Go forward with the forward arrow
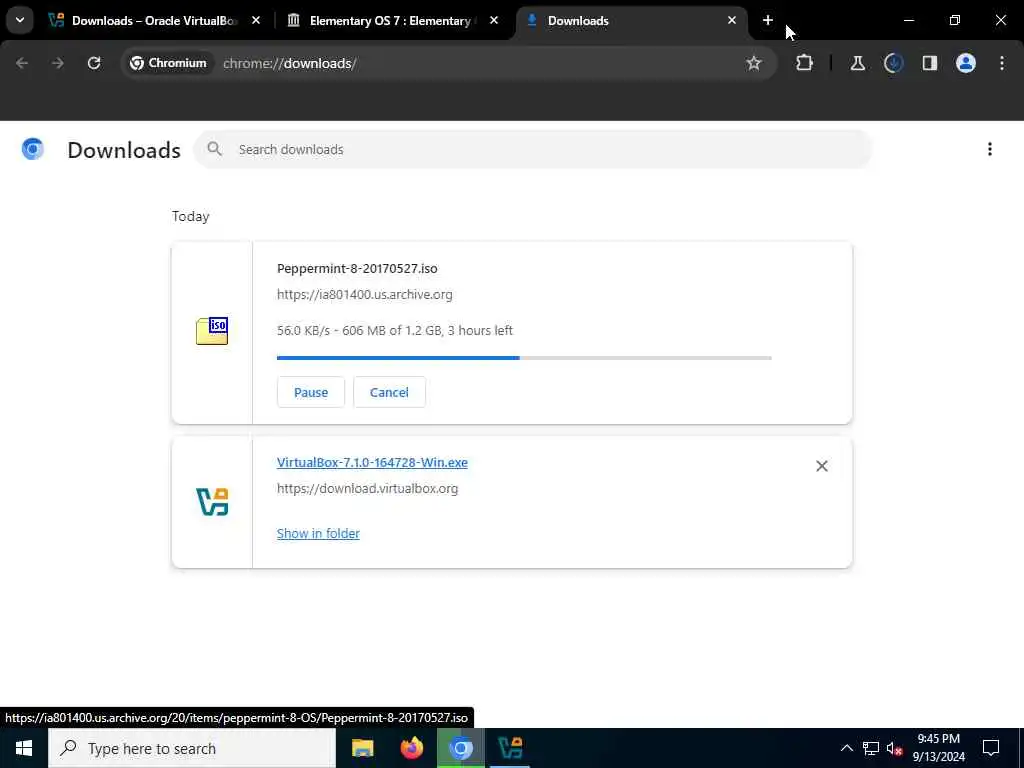The width and height of the screenshot is (1024, 768). [x=57, y=63]
